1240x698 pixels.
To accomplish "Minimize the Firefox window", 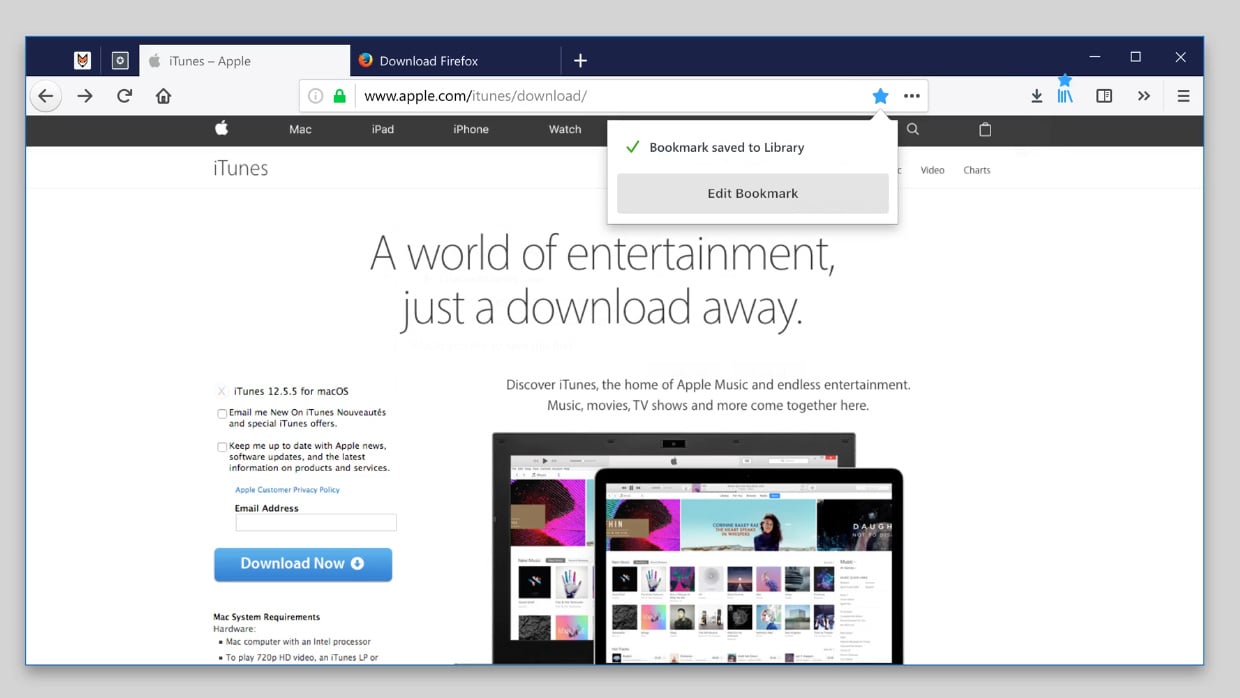I will coord(1095,57).
